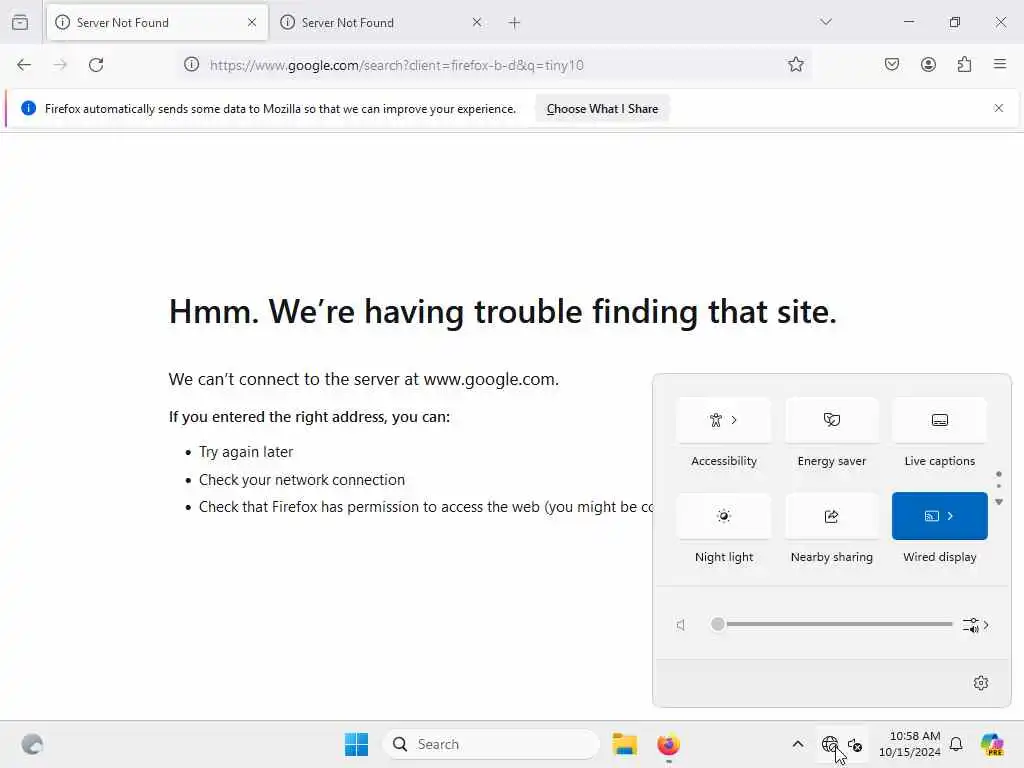Open a new tab with plus

coord(515,23)
